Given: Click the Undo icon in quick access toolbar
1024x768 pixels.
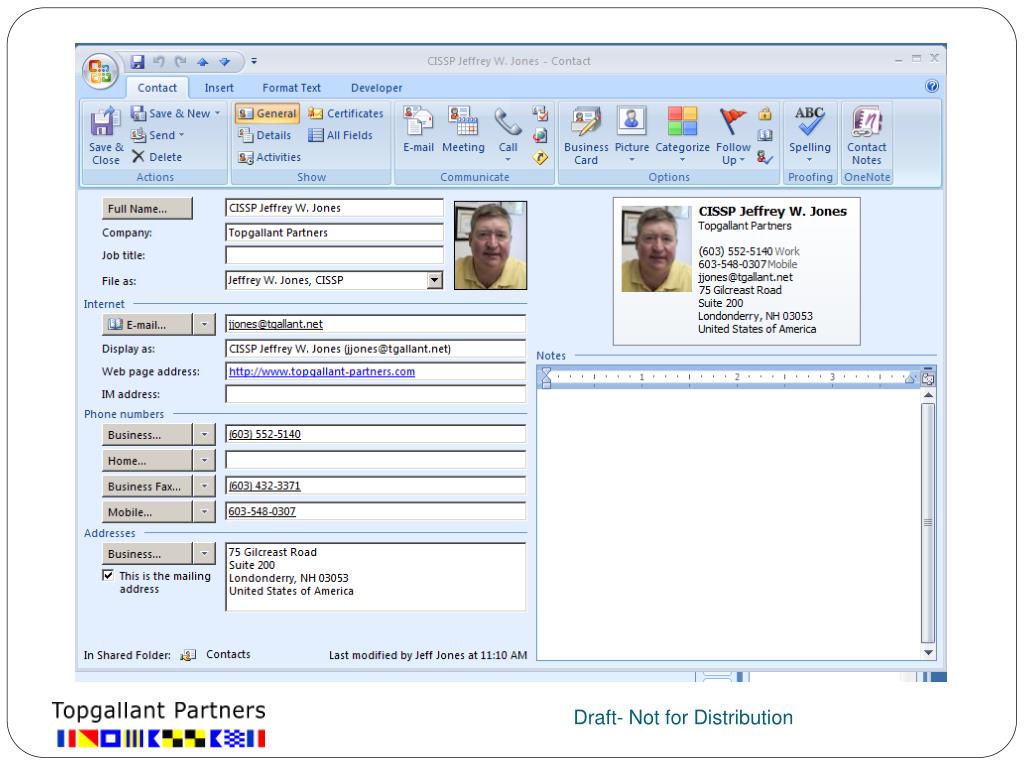Looking at the screenshot, I should (x=159, y=61).
